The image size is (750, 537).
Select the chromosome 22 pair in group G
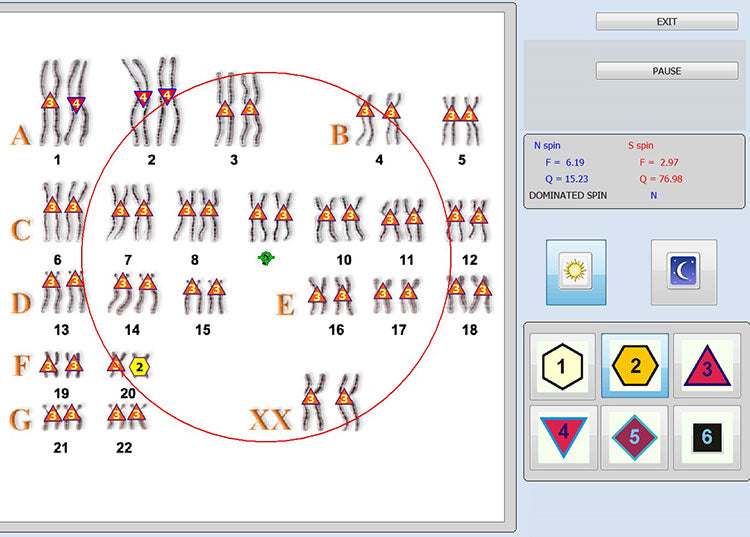(126, 413)
